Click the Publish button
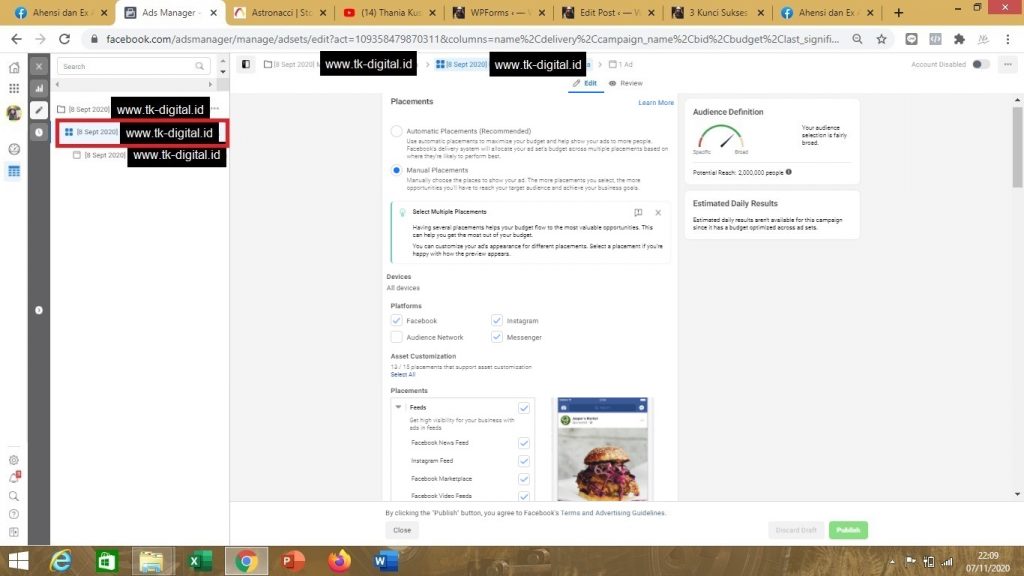 tap(847, 530)
